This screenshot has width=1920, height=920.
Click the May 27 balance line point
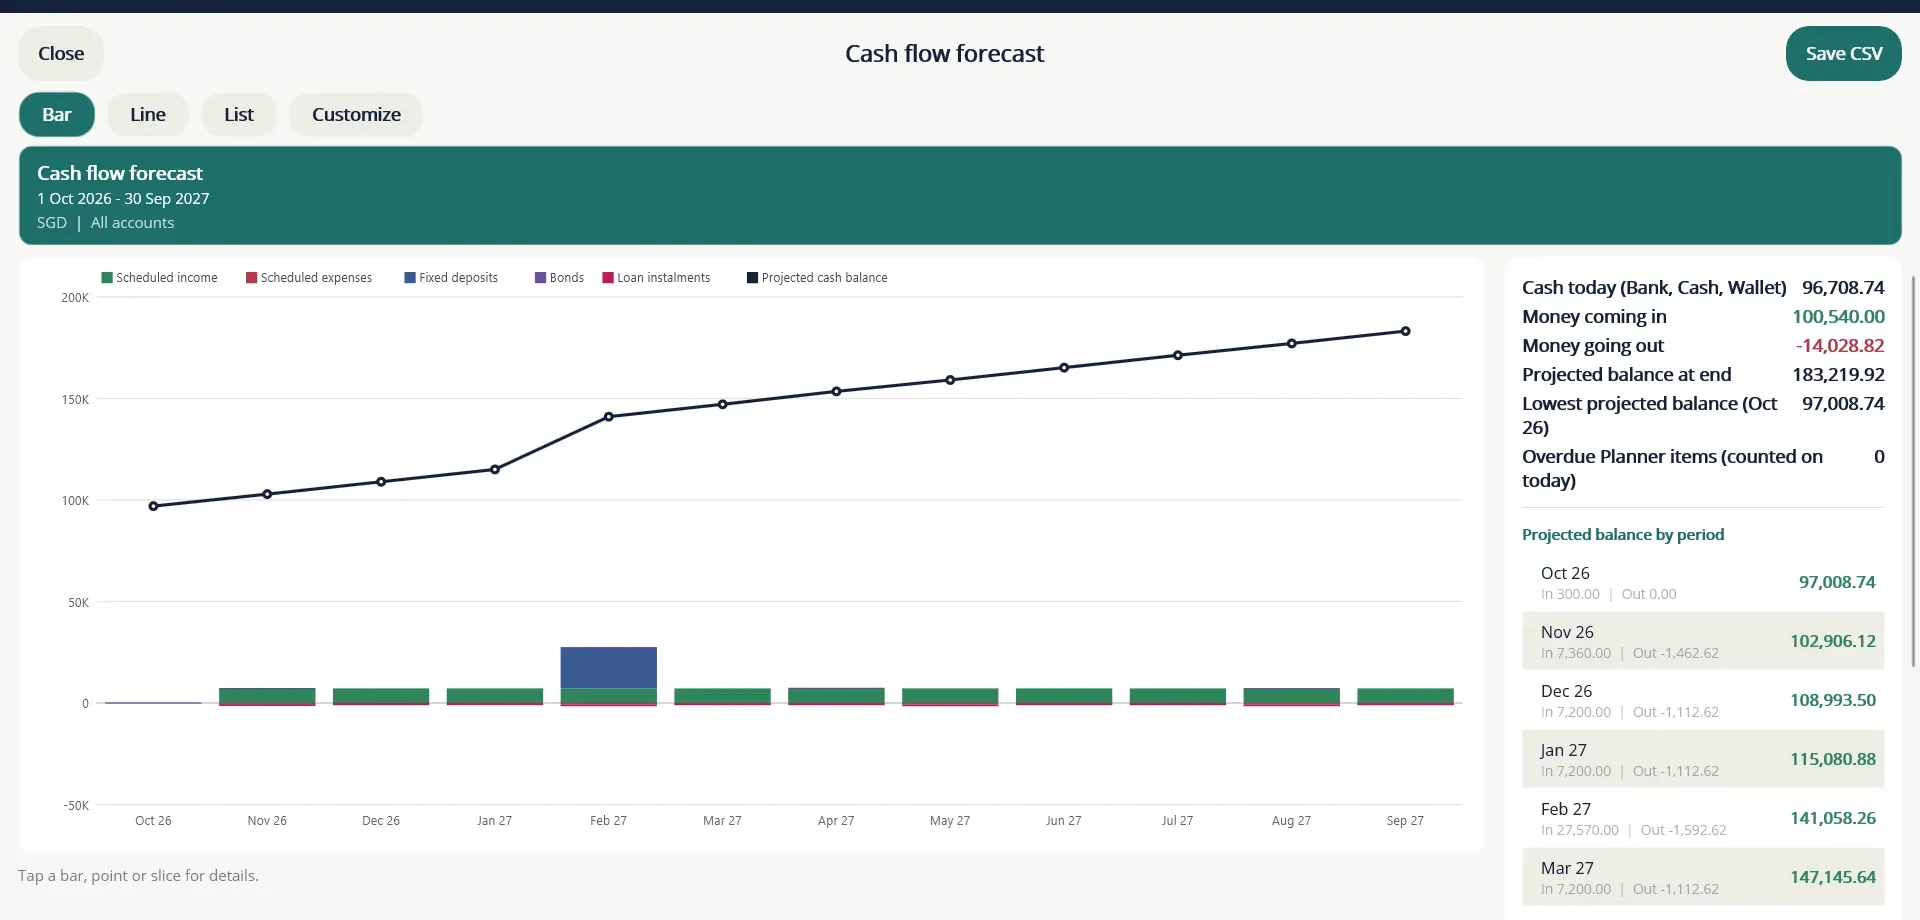[x=950, y=380]
